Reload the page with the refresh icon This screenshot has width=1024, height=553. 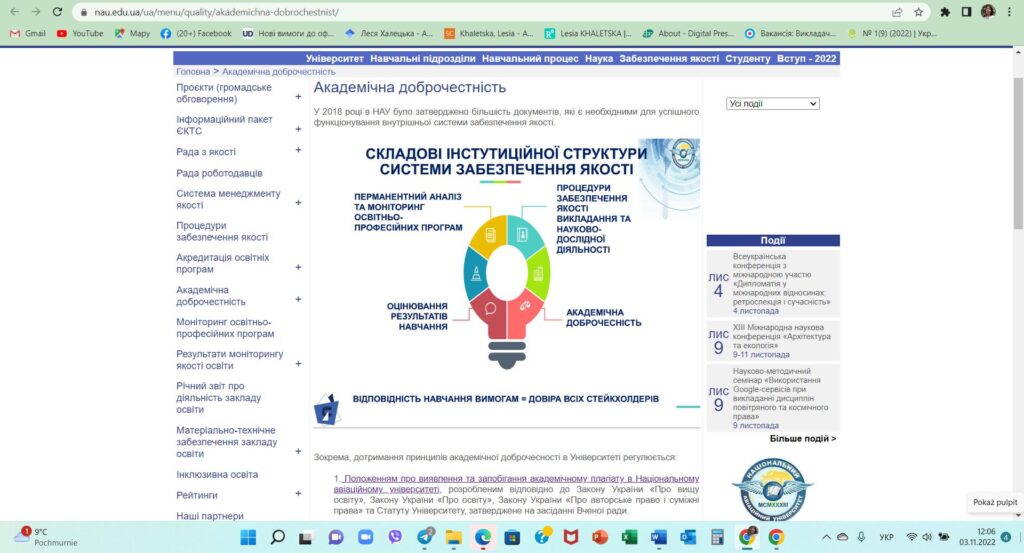[59, 12]
